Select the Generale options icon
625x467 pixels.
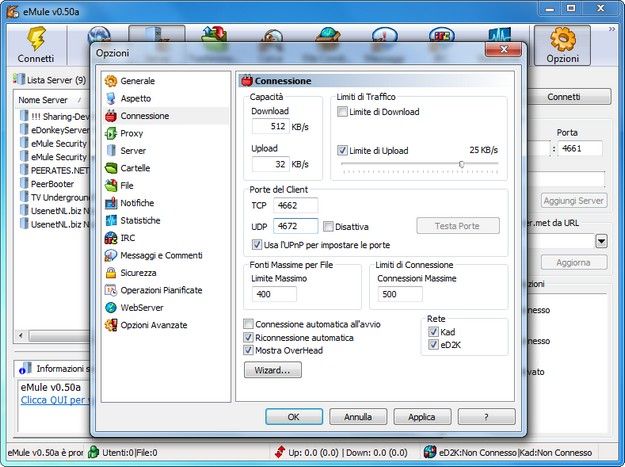click(x=111, y=81)
